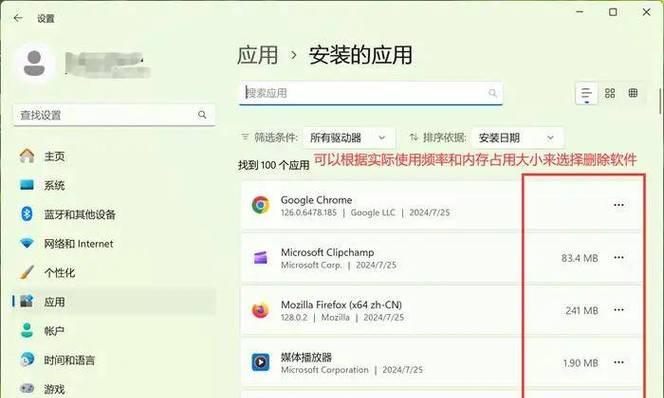Switch to grid view layout
The image size is (664, 398).
610,93
